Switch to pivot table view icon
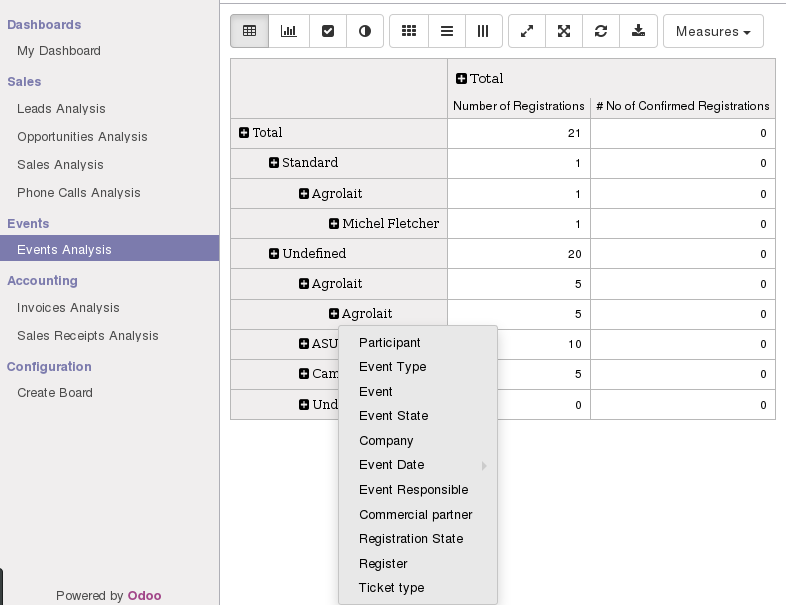 [249, 31]
